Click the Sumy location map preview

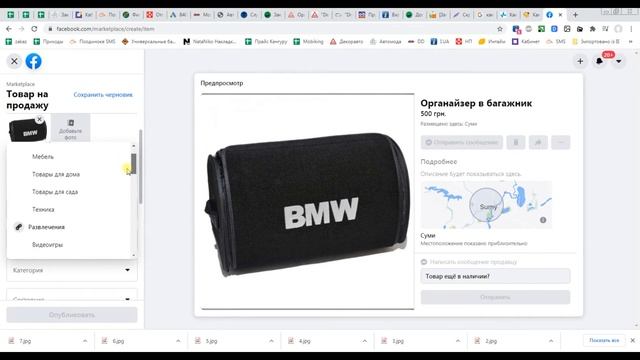coord(486,205)
